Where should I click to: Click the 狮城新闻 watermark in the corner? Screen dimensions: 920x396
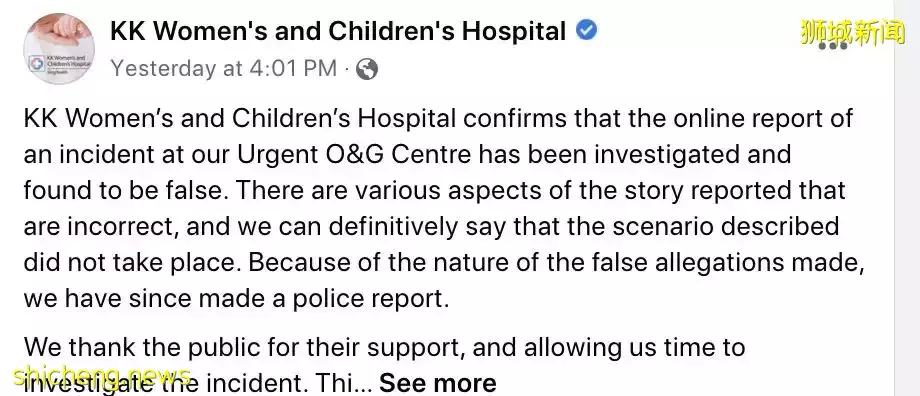click(x=853, y=33)
